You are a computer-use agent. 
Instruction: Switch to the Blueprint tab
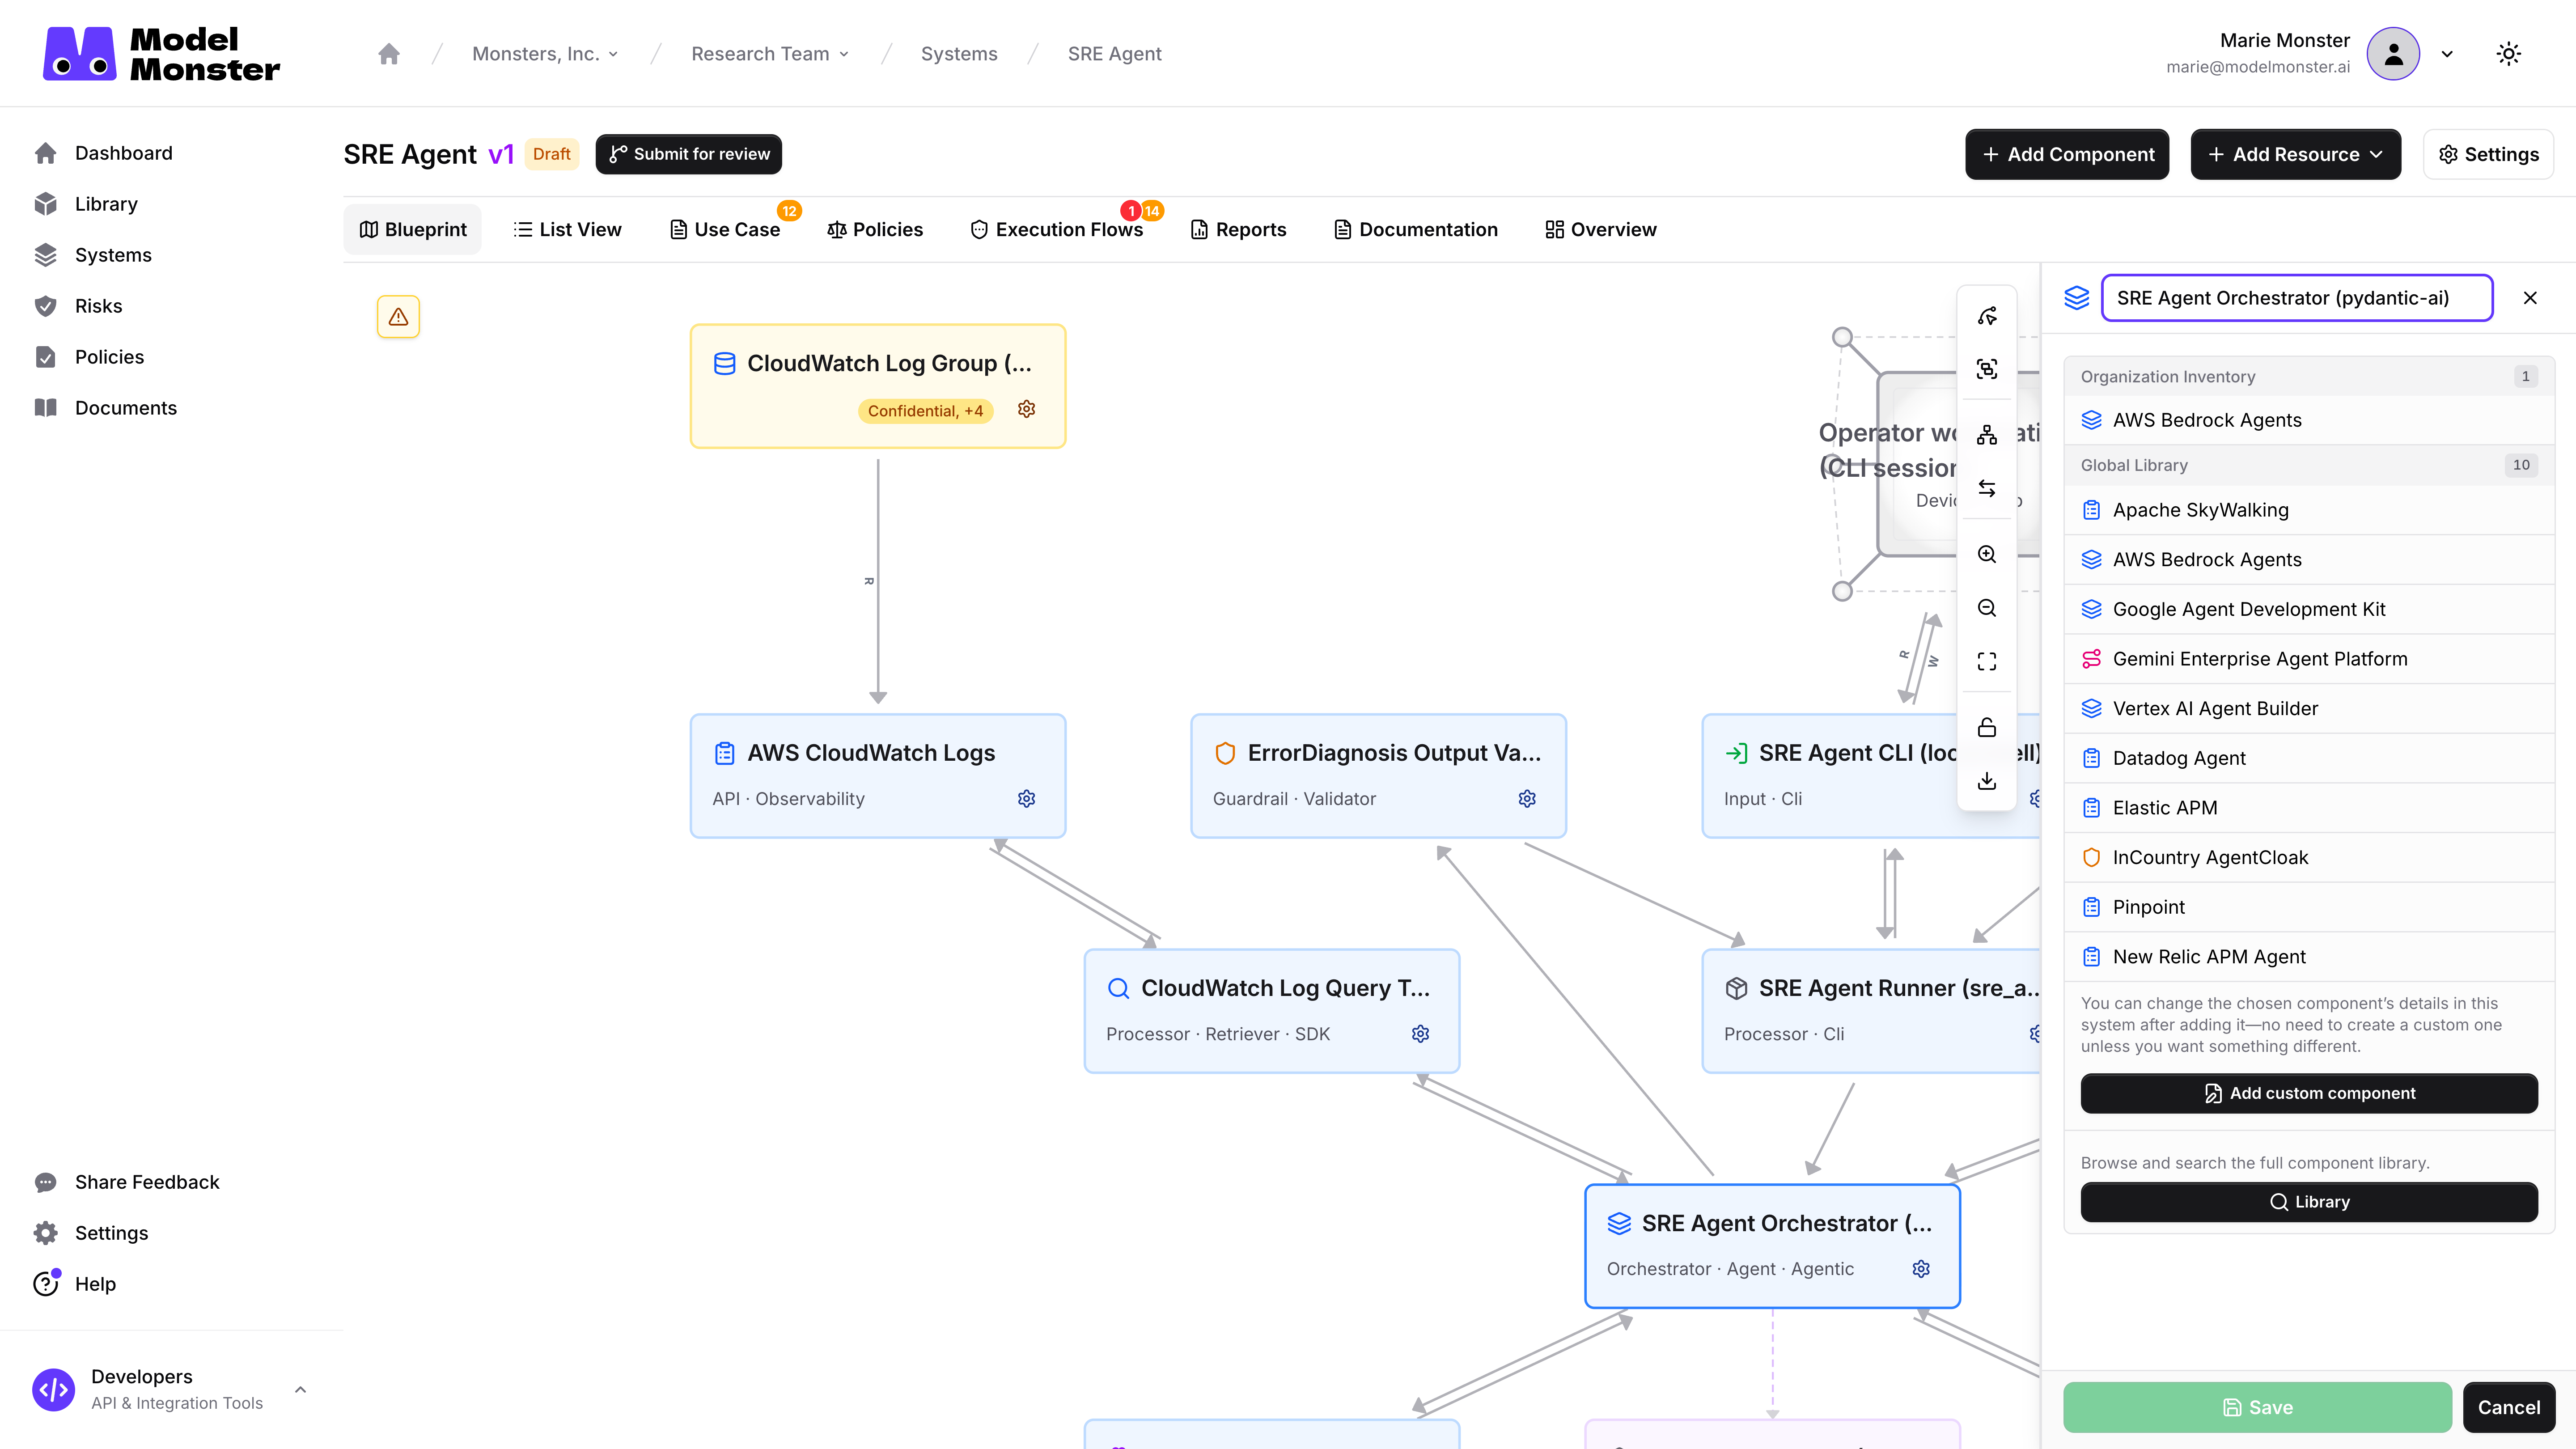pyautogui.click(x=412, y=229)
